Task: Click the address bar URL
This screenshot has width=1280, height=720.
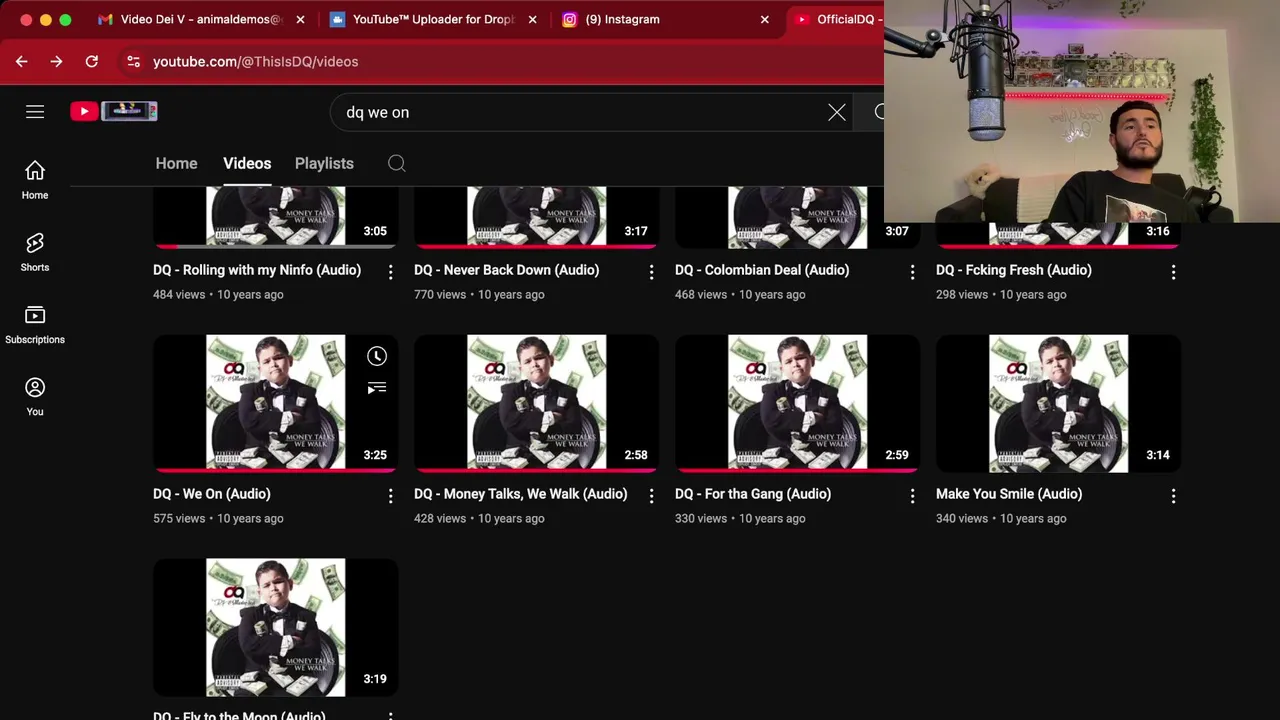Action: (255, 61)
